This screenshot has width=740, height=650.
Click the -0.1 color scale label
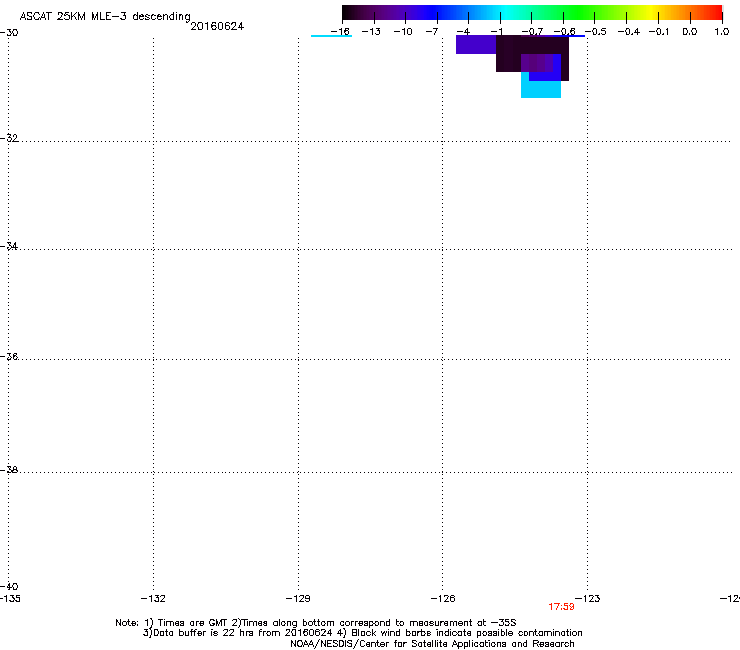659,32
